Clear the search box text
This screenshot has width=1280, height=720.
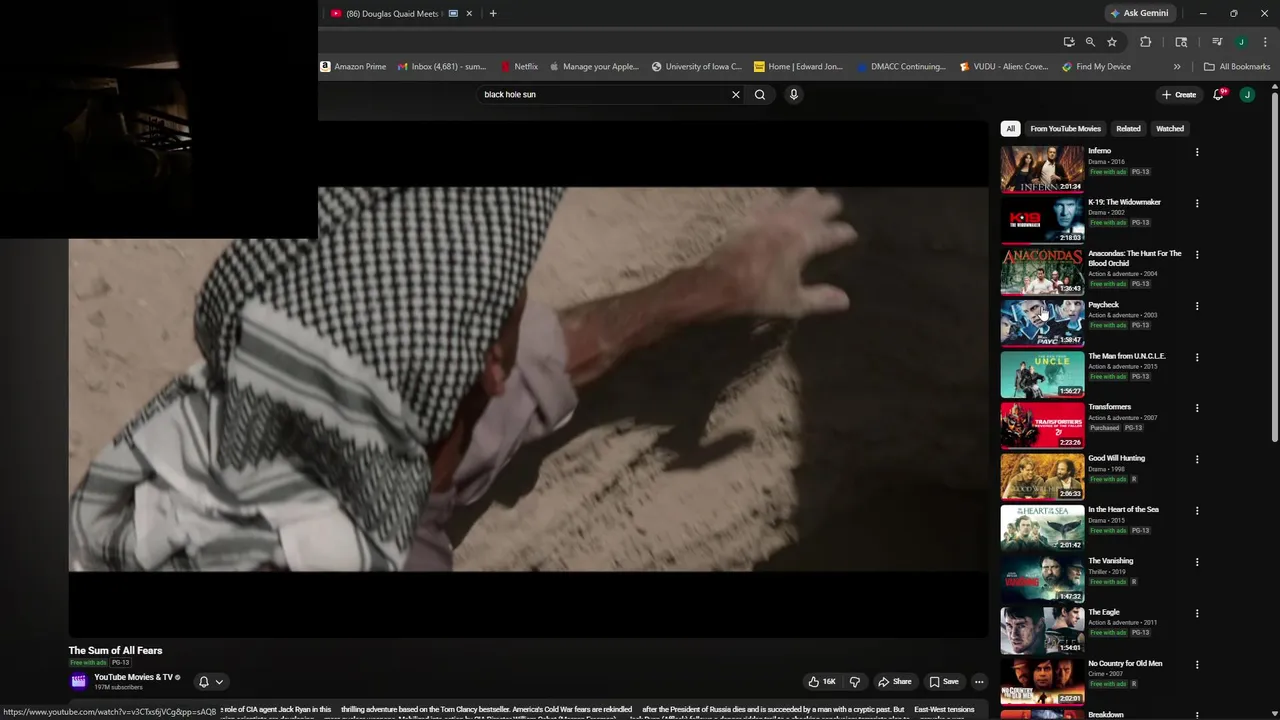click(736, 94)
